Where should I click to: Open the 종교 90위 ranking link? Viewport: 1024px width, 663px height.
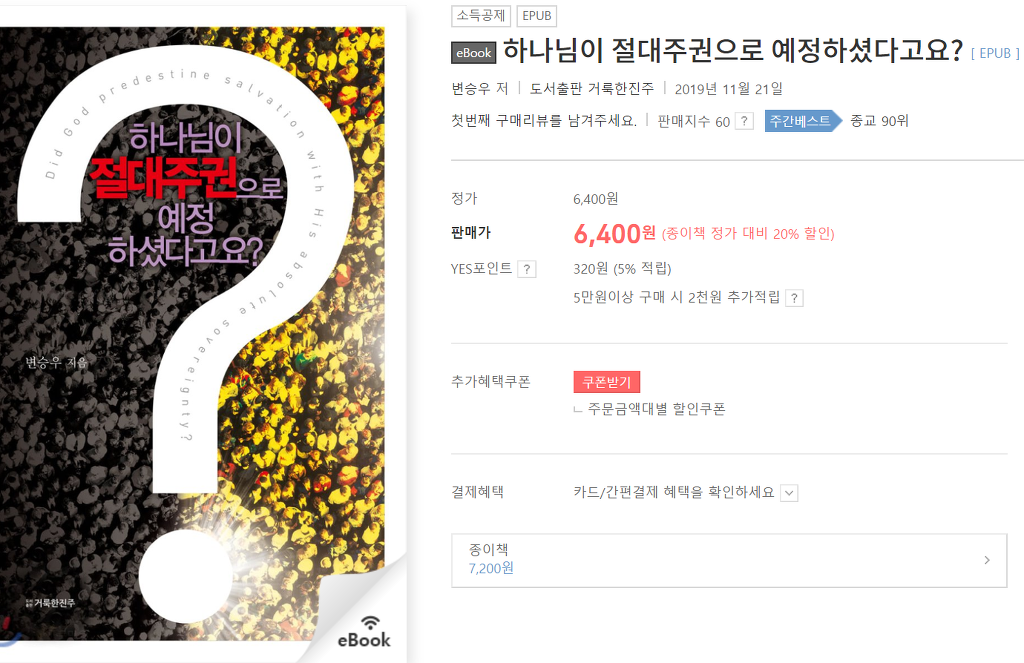pyautogui.click(x=879, y=121)
